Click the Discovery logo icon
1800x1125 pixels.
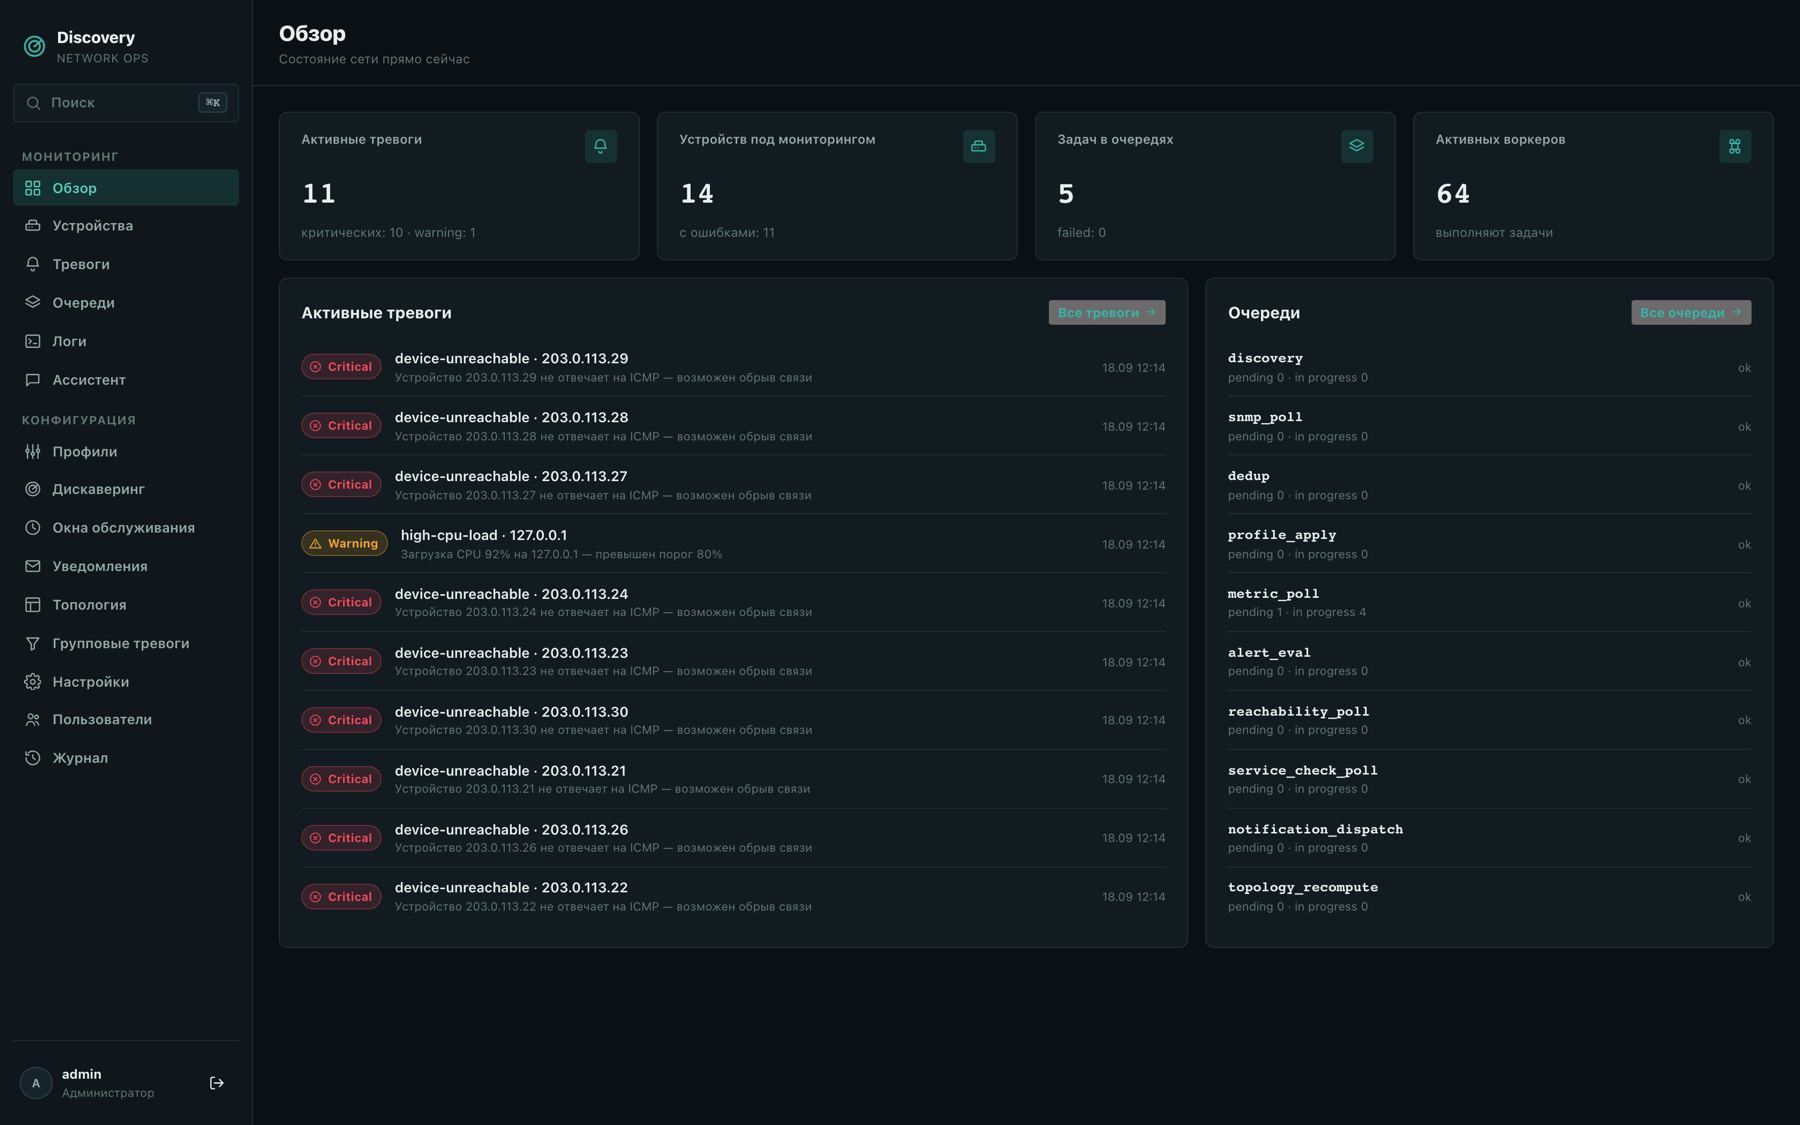click(34, 46)
